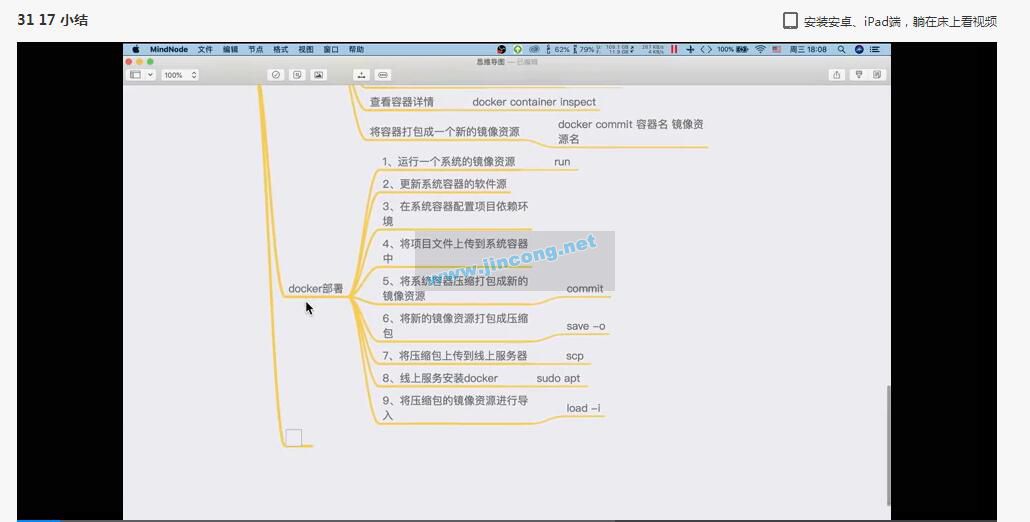Select node 6、将新的镜像资源打包成压缩包

[x=455, y=326]
